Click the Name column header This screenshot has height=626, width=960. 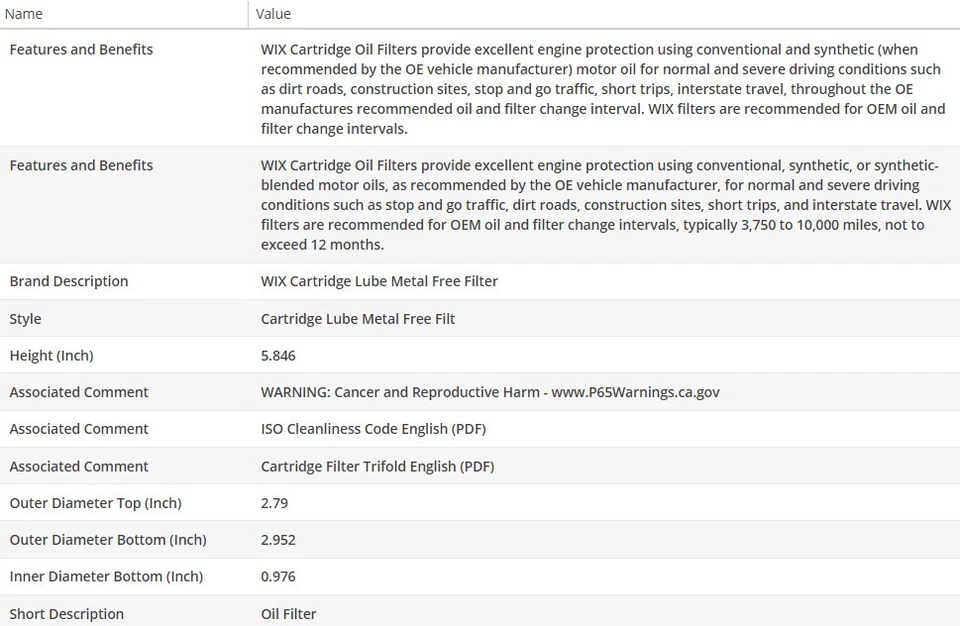tap(26, 14)
